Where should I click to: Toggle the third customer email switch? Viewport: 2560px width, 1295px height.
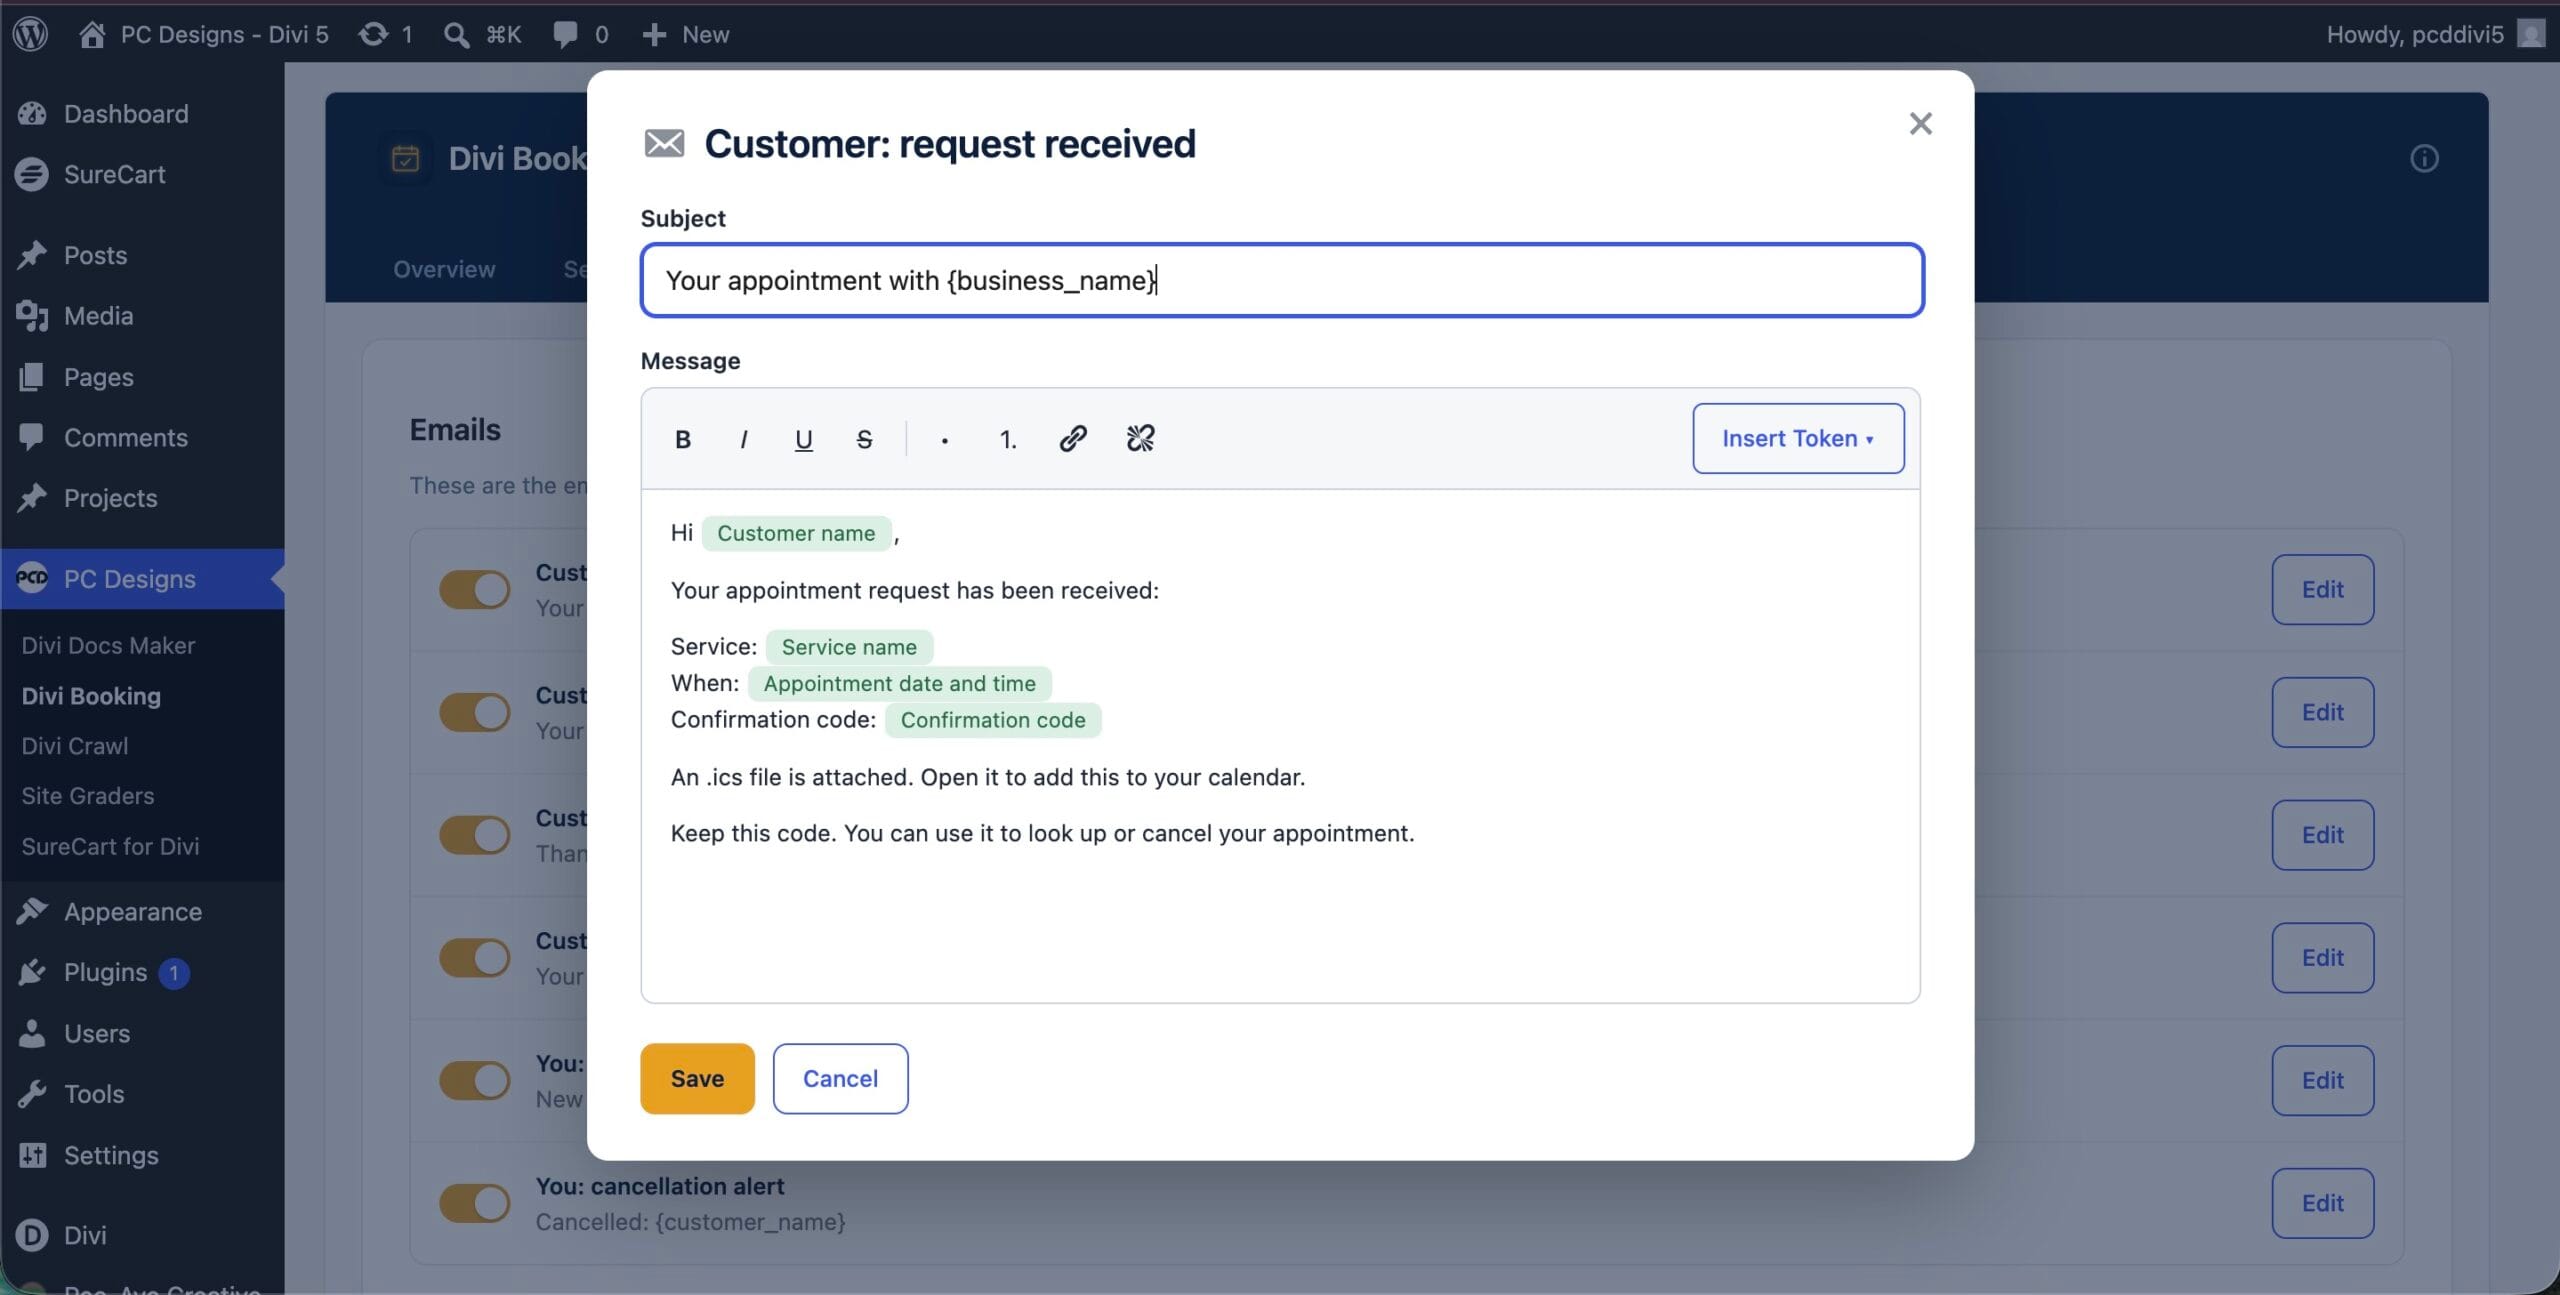point(474,835)
